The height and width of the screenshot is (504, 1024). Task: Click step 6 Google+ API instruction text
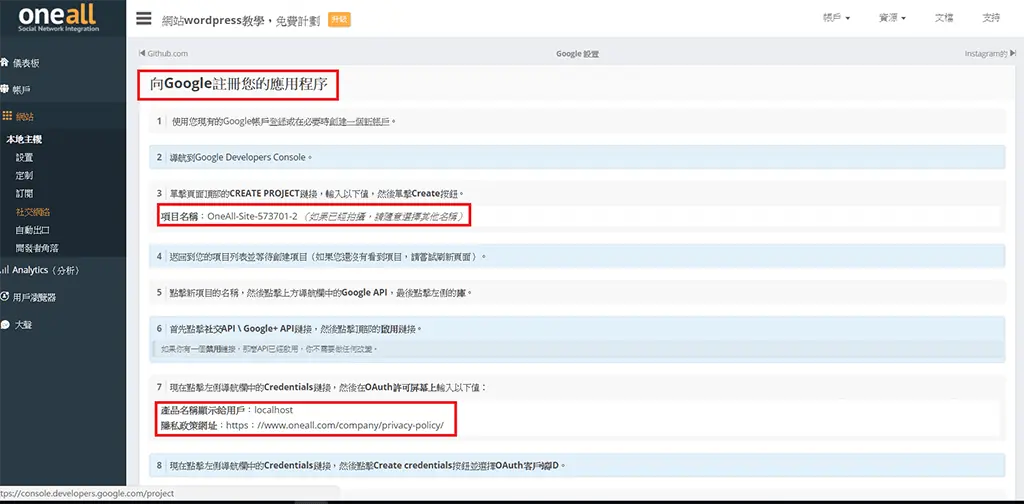[x=296, y=328]
